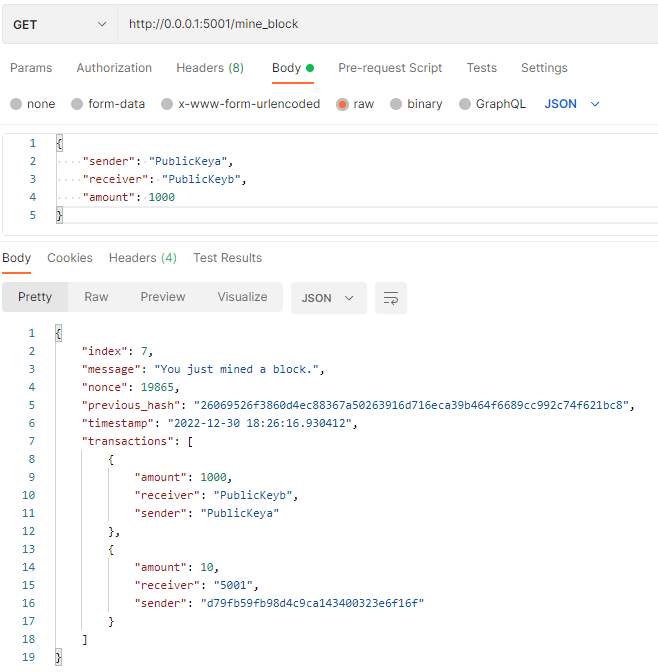Open the Authorization tab
The width and height of the screenshot is (658, 672).
pos(114,68)
